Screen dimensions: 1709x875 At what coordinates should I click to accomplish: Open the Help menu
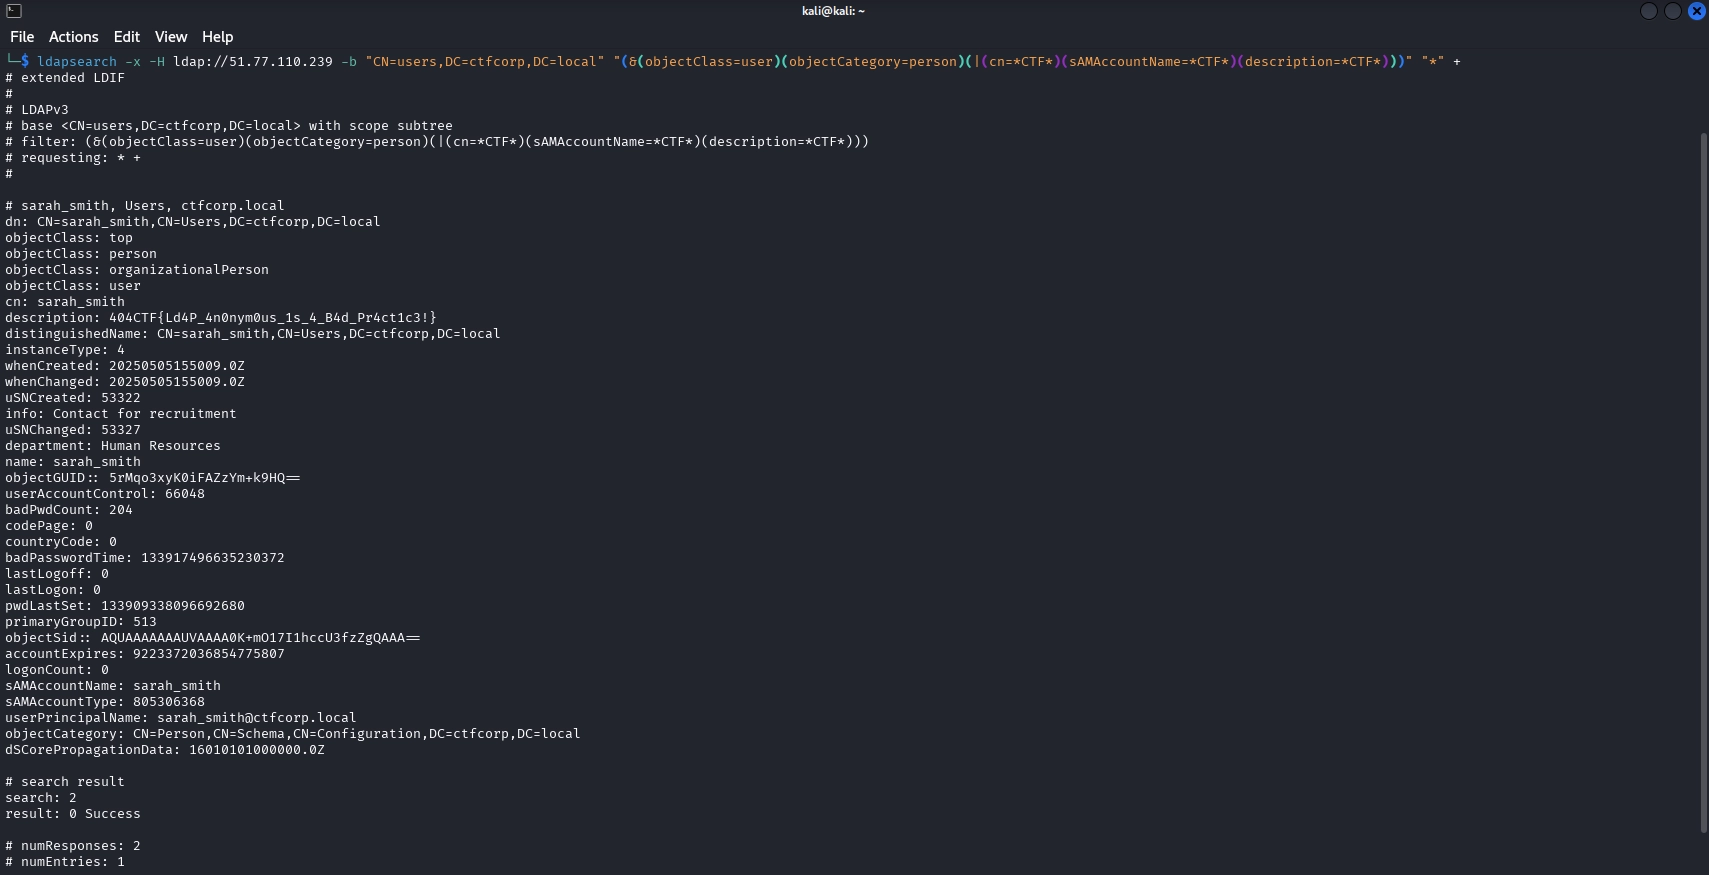click(217, 37)
